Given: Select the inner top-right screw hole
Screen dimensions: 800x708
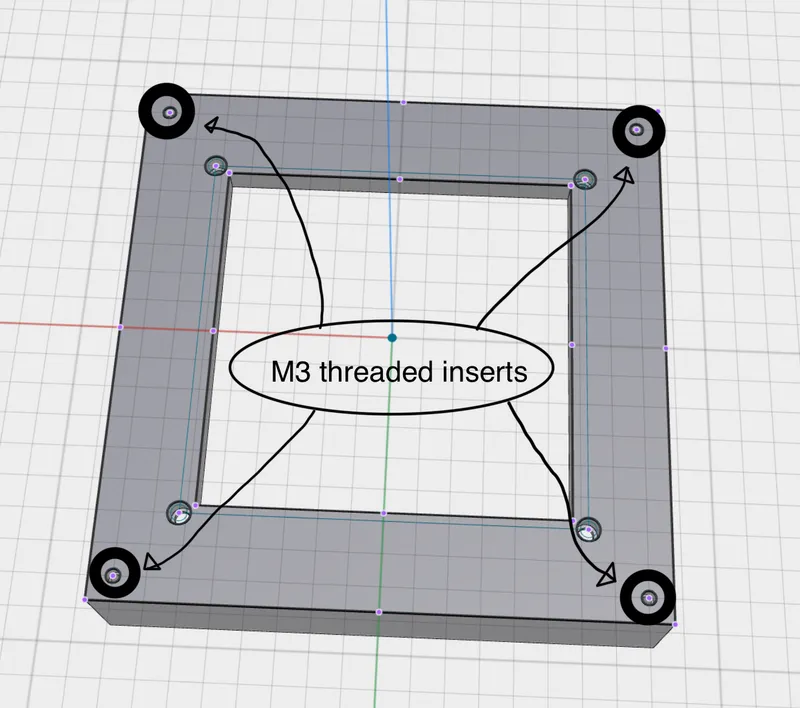Looking at the screenshot, I should (585, 180).
